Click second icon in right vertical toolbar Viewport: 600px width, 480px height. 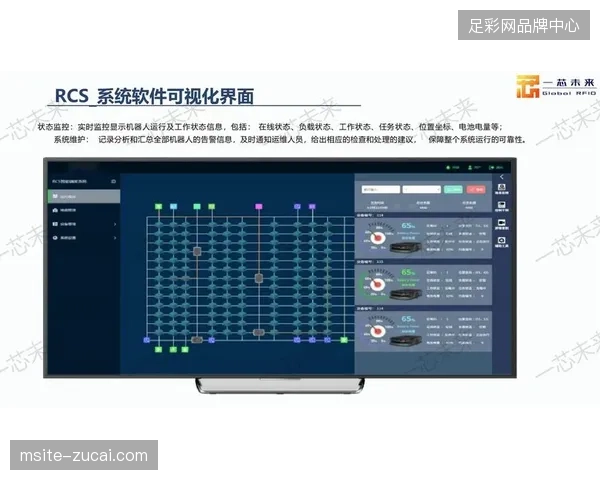tap(502, 206)
